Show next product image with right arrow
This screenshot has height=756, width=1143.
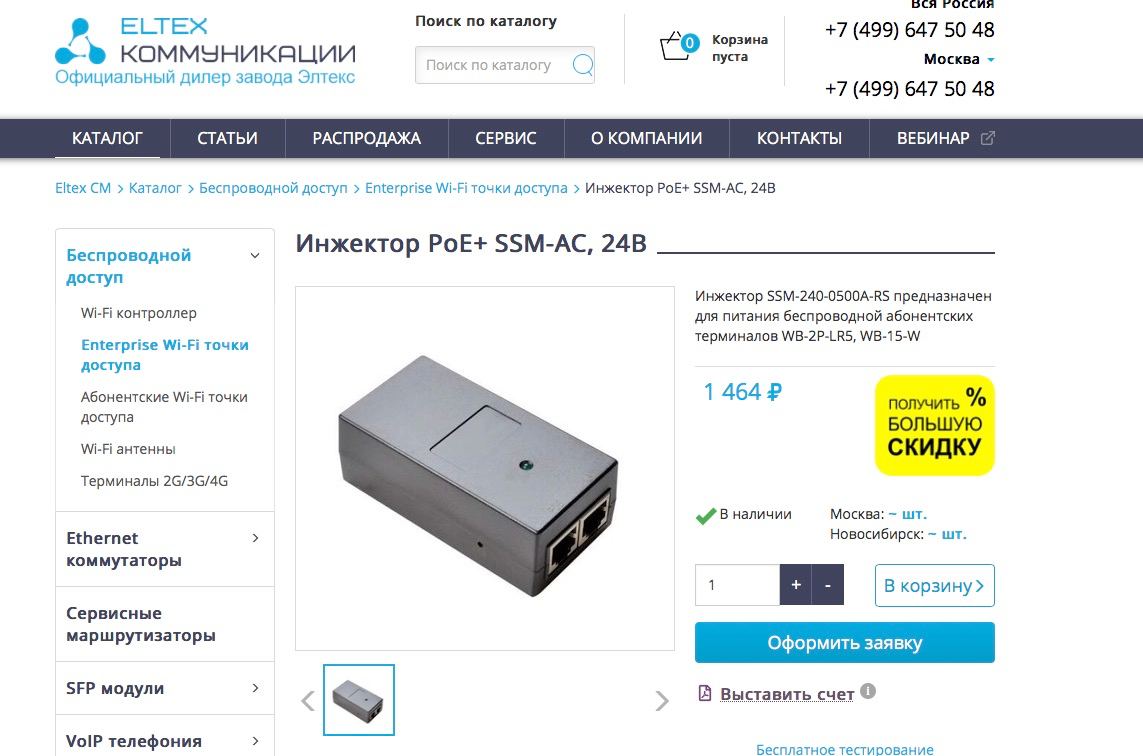tap(661, 701)
